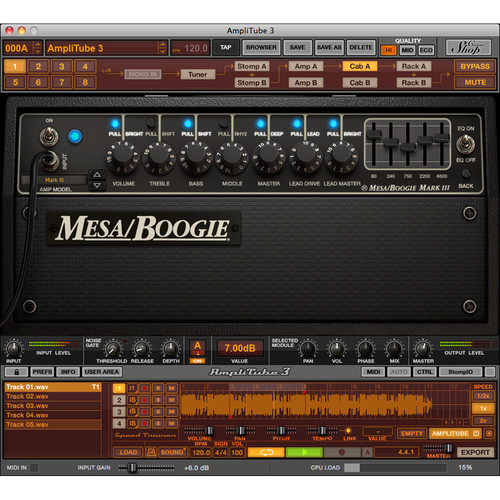Click the BROWSER button
Screen dimensions: 500x500
click(261, 47)
